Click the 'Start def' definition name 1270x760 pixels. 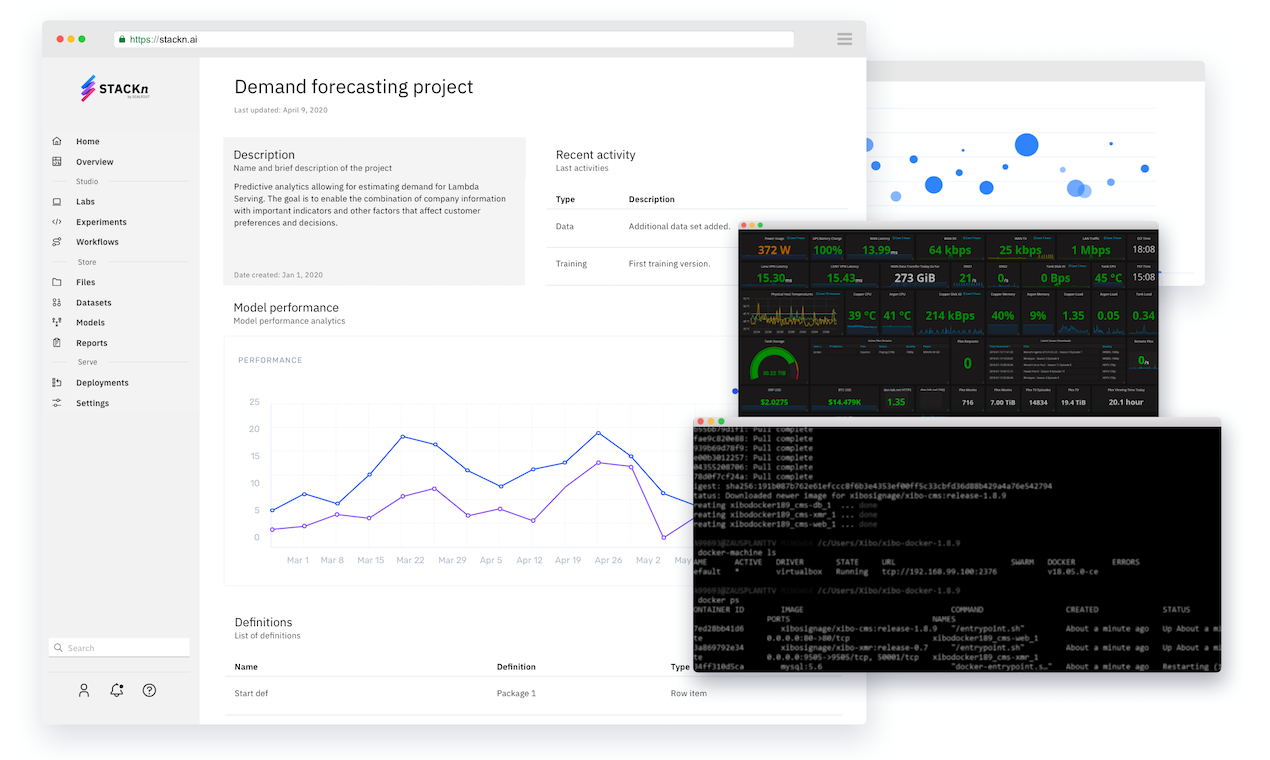pos(251,693)
